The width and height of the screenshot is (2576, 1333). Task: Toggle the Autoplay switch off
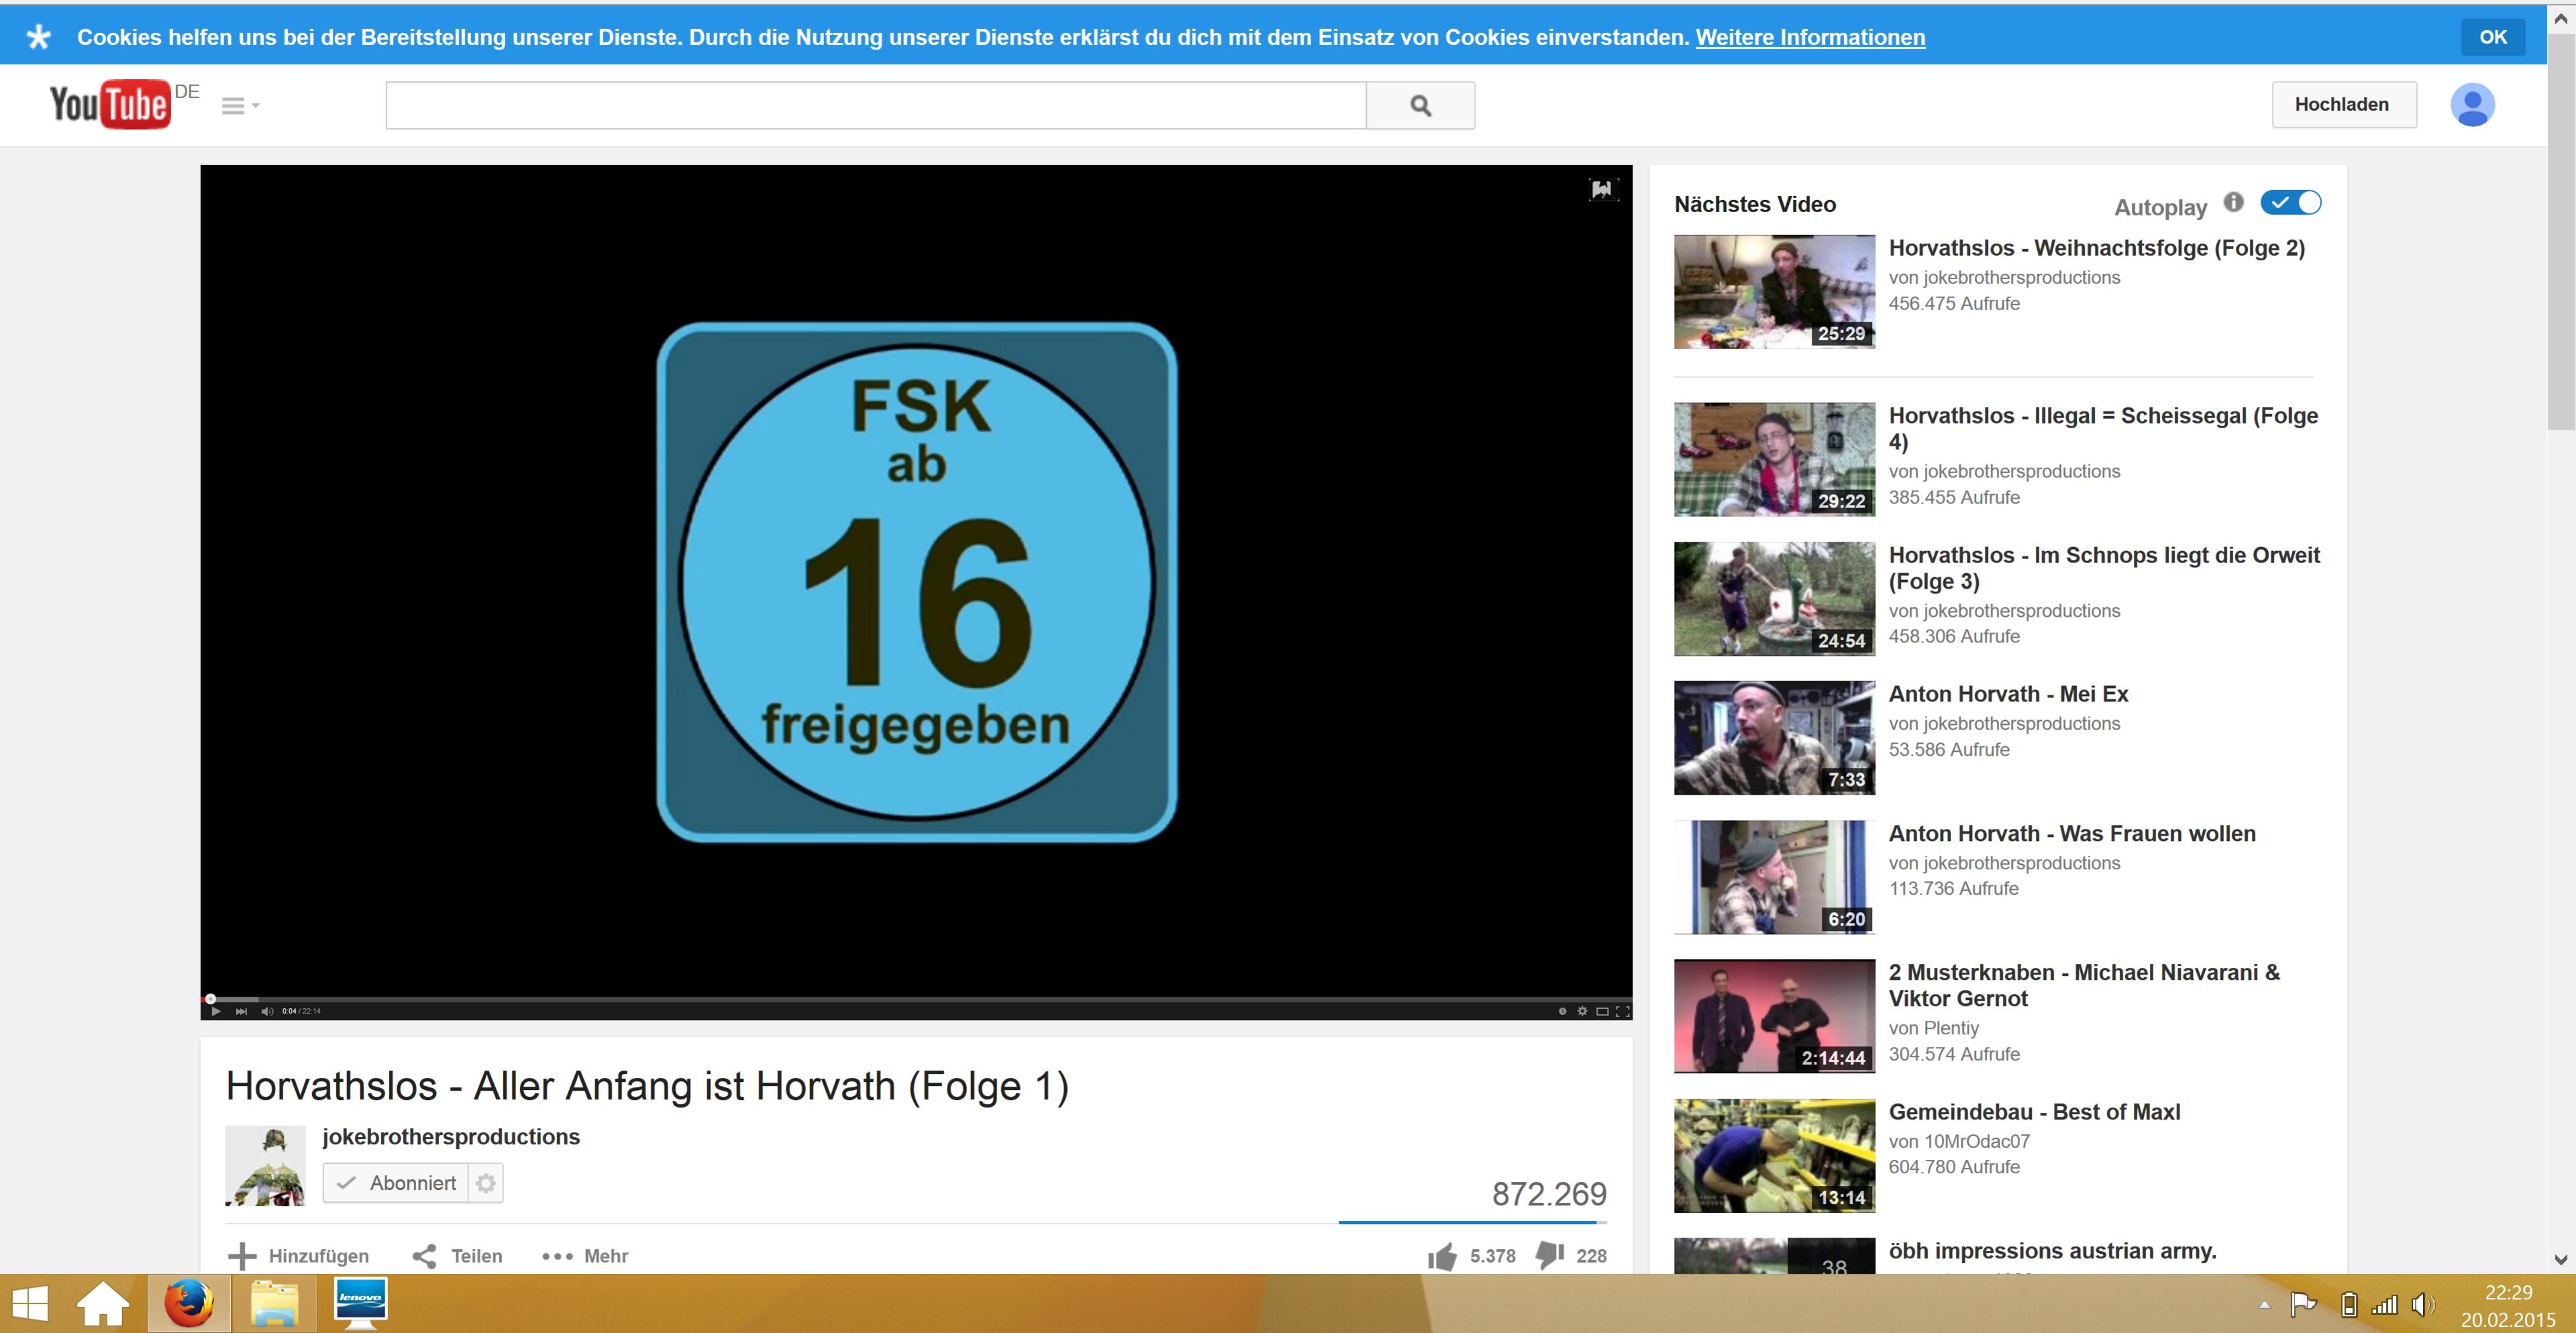2290,203
